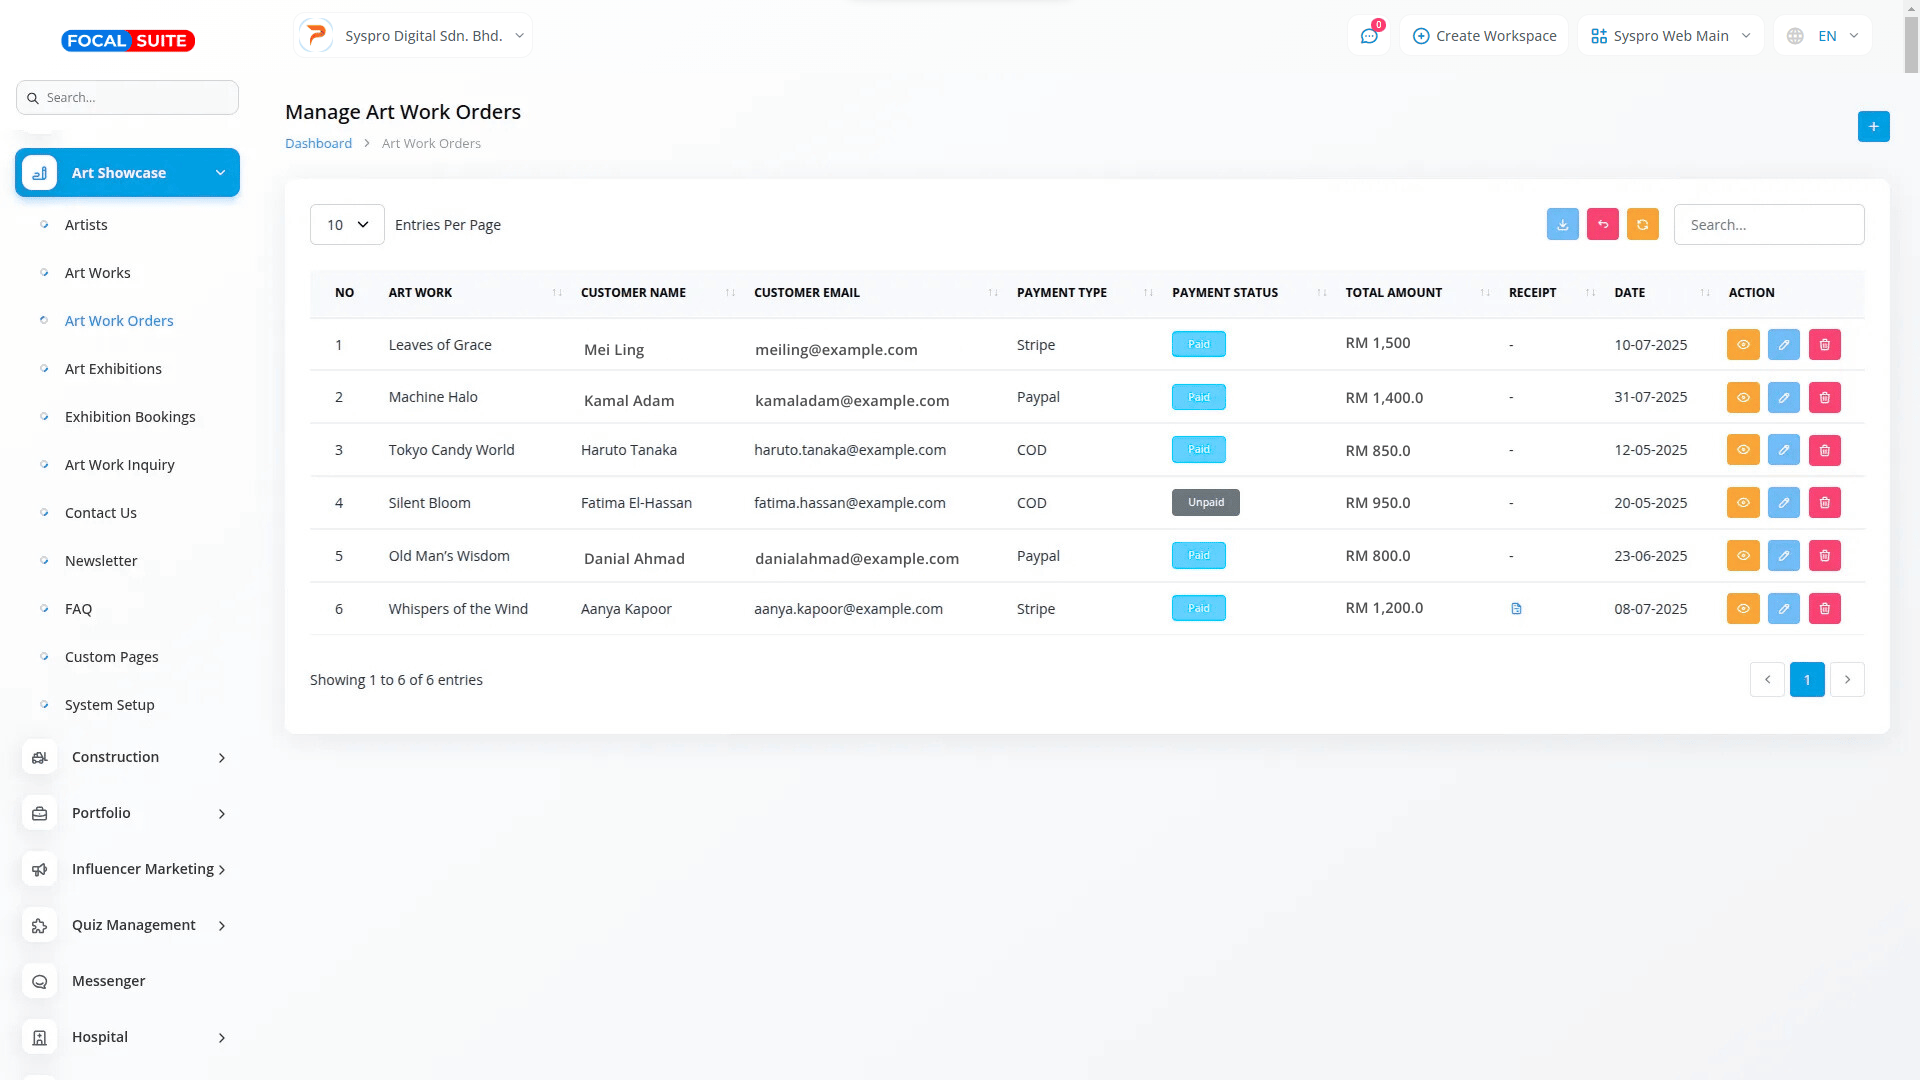Expand the Construction sidebar menu

[x=127, y=757]
